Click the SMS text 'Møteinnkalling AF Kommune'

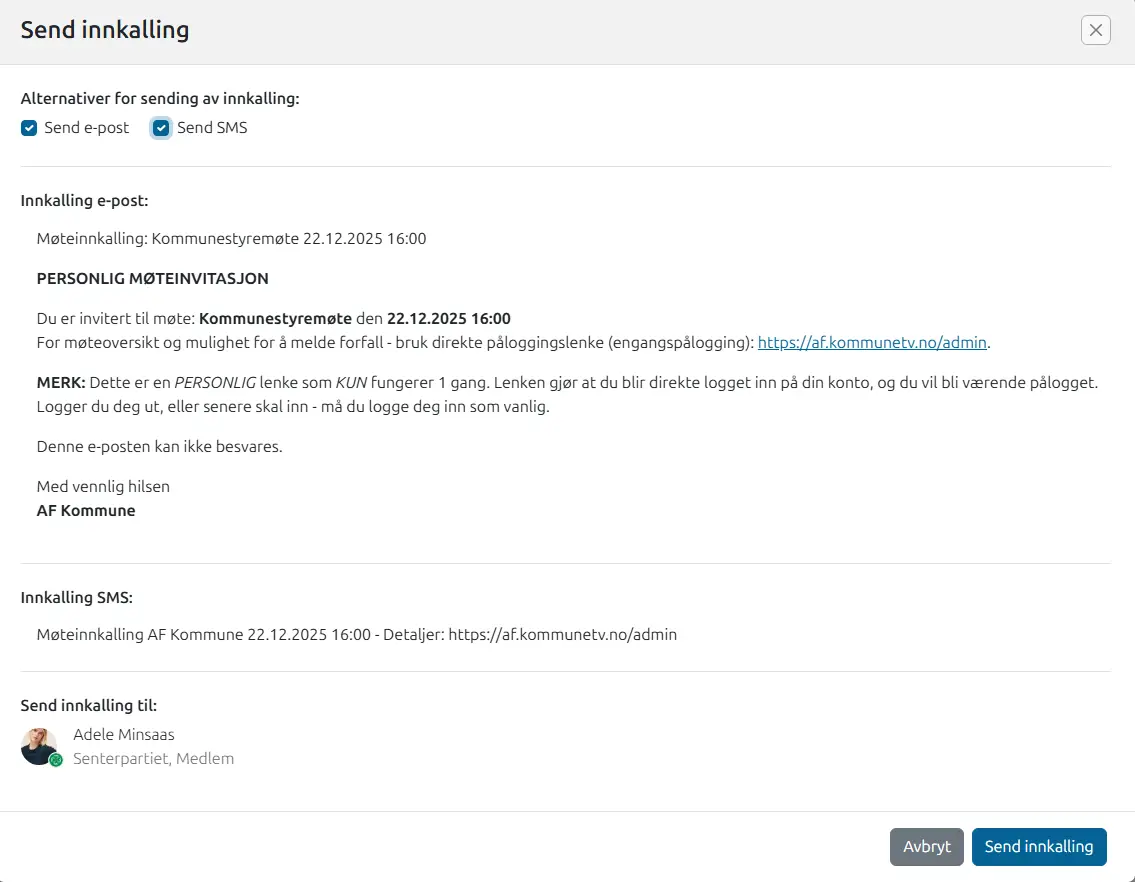[357, 634]
